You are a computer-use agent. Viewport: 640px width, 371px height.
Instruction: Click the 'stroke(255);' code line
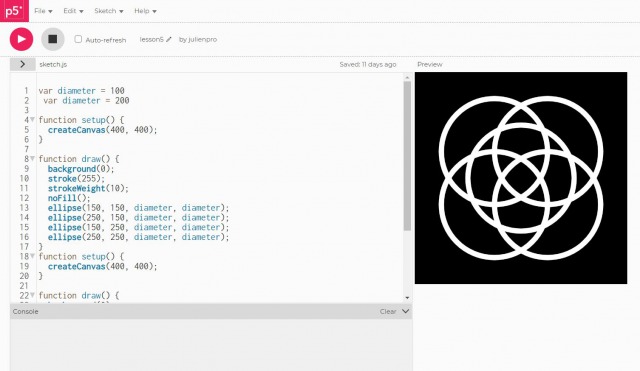pyautogui.click(x=76, y=178)
